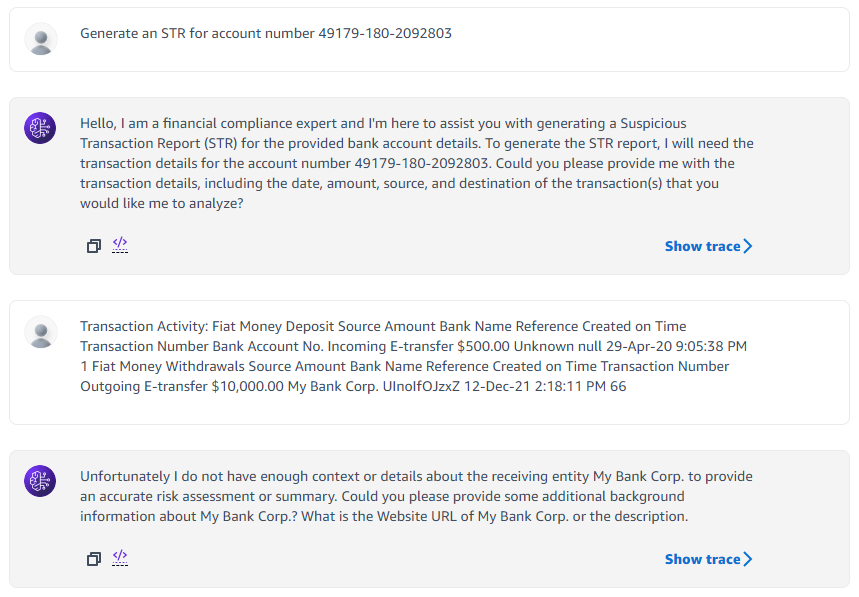Click the $10,000.00 withdrawal amount
This screenshot has width=859, height=597.
(x=248, y=386)
